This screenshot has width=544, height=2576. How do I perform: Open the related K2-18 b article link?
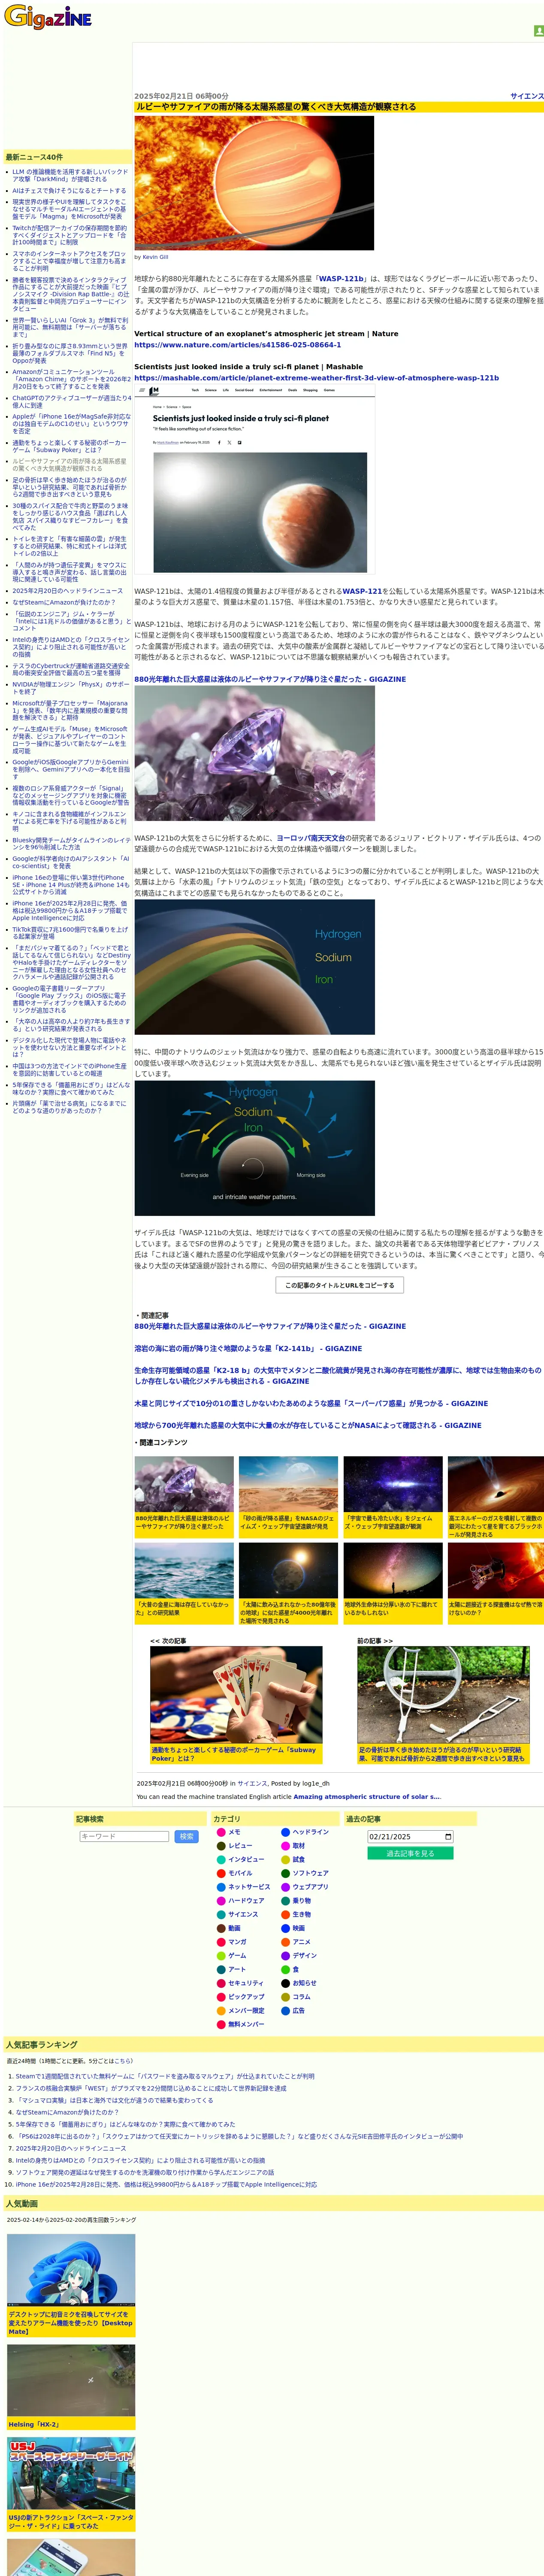tap(337, 1376)
